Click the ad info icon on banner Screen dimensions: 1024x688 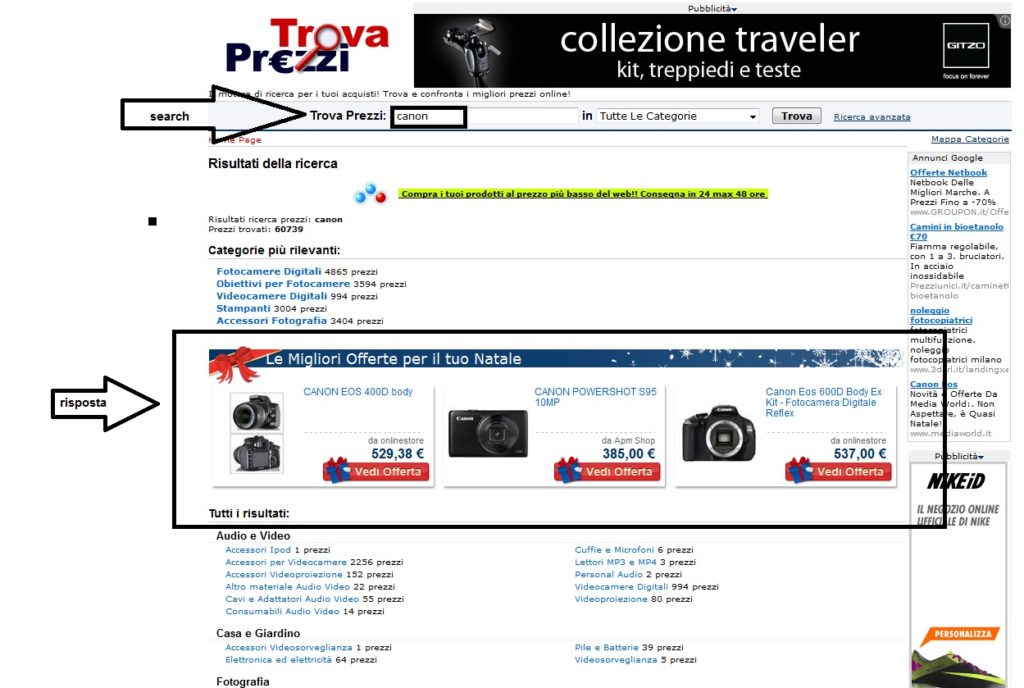1004,21
